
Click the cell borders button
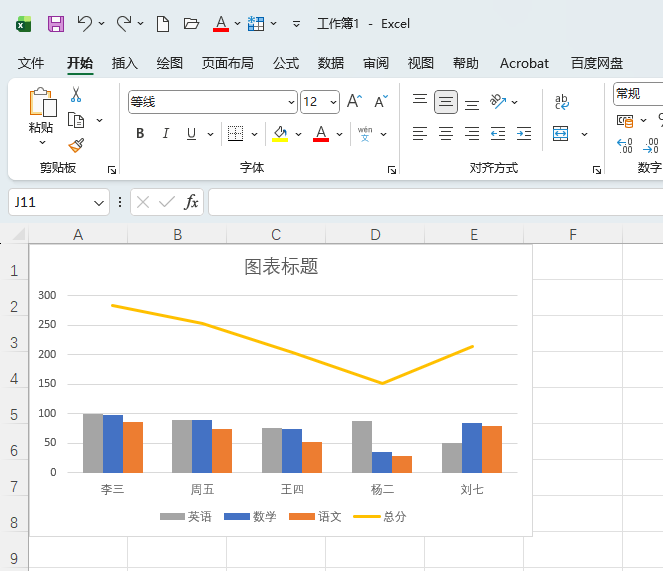pos(236,134)
